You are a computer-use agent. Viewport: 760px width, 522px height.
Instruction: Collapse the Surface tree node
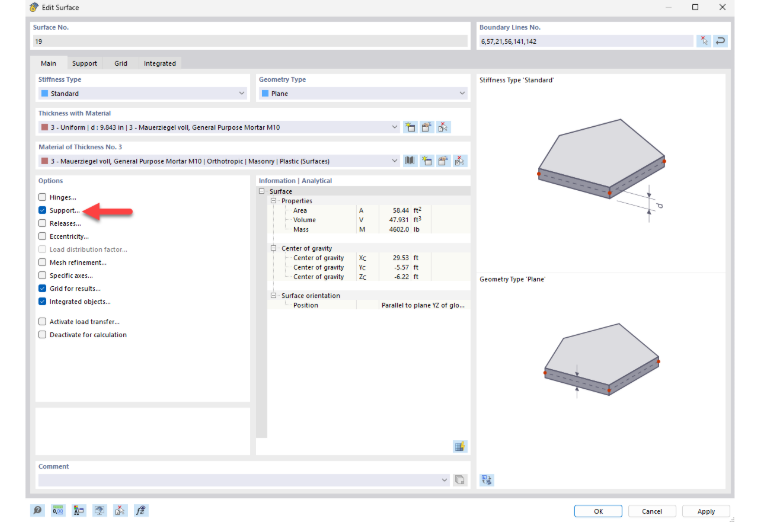(x=262, y=191)
